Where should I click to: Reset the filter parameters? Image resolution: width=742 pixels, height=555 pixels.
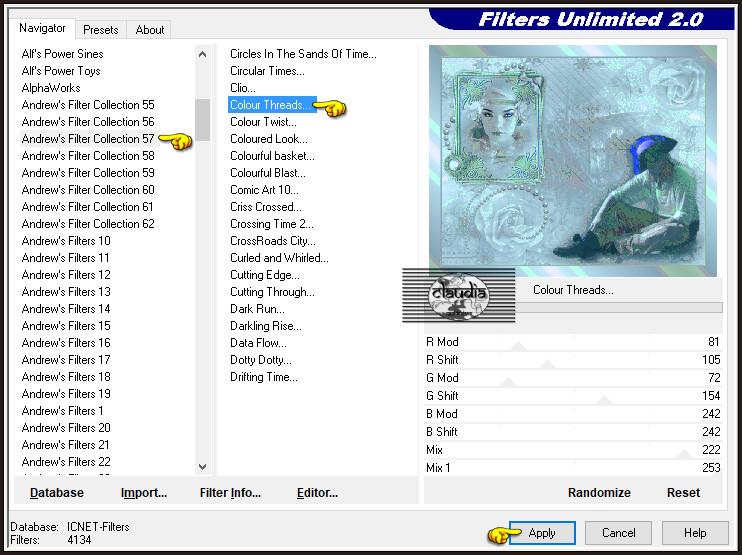coord(683,493)
